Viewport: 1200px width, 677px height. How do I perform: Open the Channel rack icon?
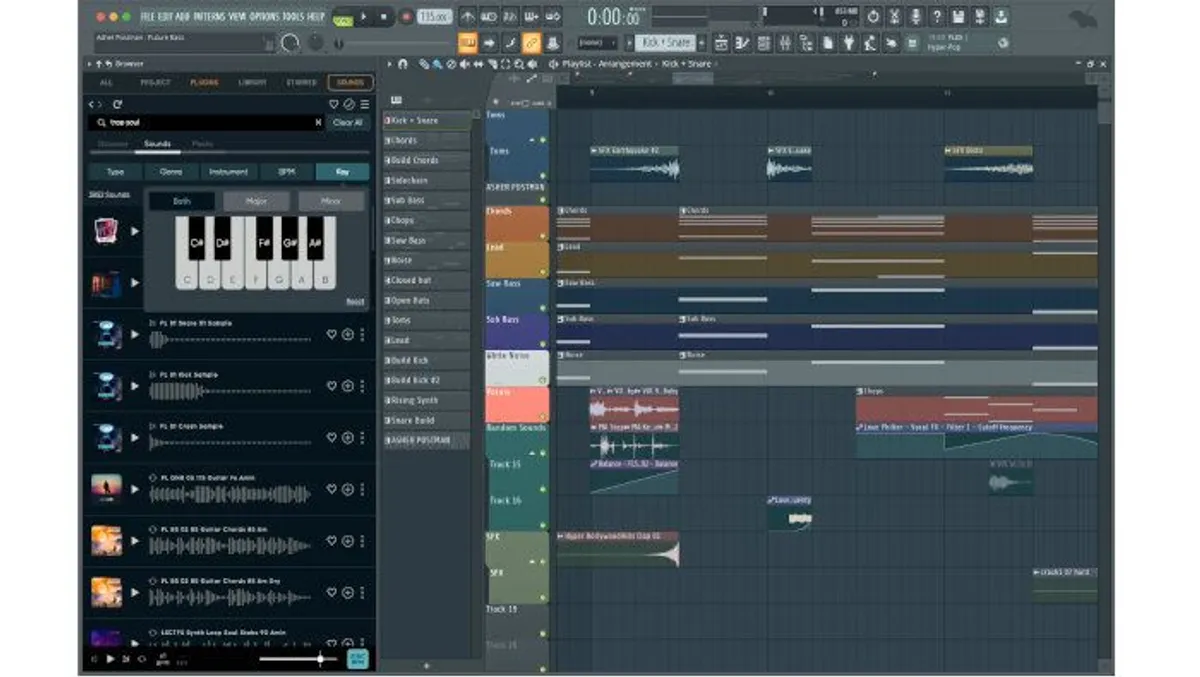click(x=764, y=41)
